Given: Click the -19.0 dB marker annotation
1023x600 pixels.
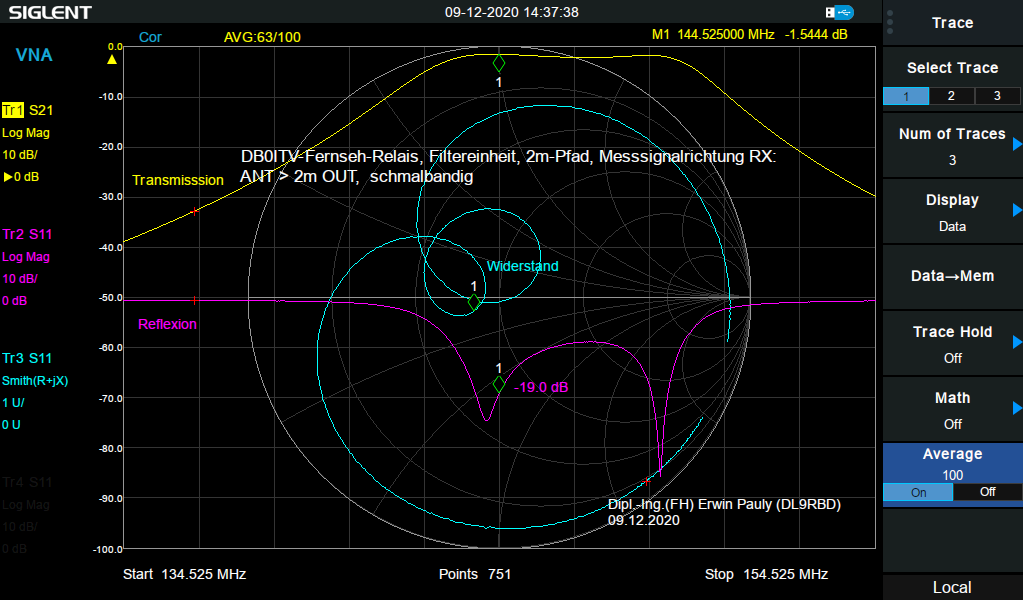Looking at the screenshot, I should (x=541, y=387).
